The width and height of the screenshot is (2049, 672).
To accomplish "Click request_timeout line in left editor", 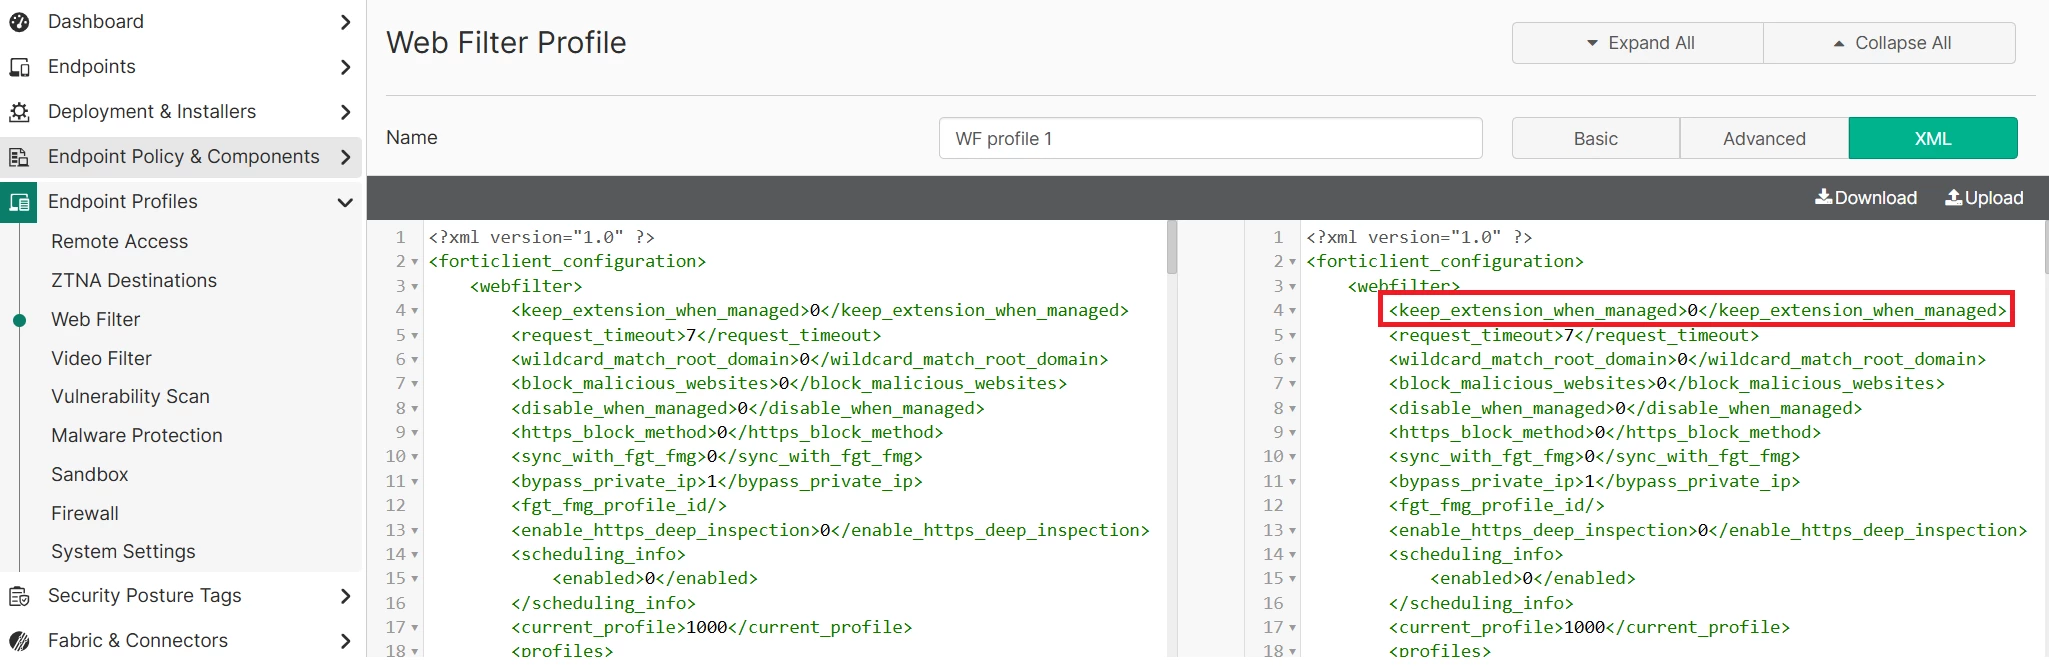I will tap(696, 336).
